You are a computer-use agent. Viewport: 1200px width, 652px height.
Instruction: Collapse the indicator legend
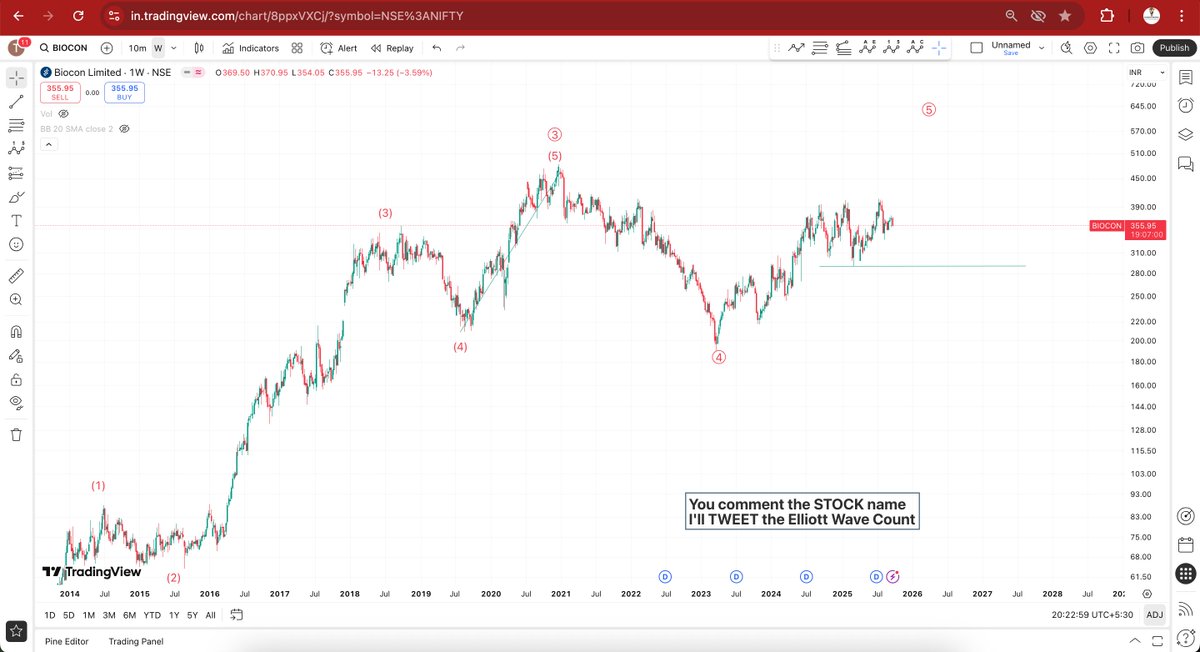47,145
